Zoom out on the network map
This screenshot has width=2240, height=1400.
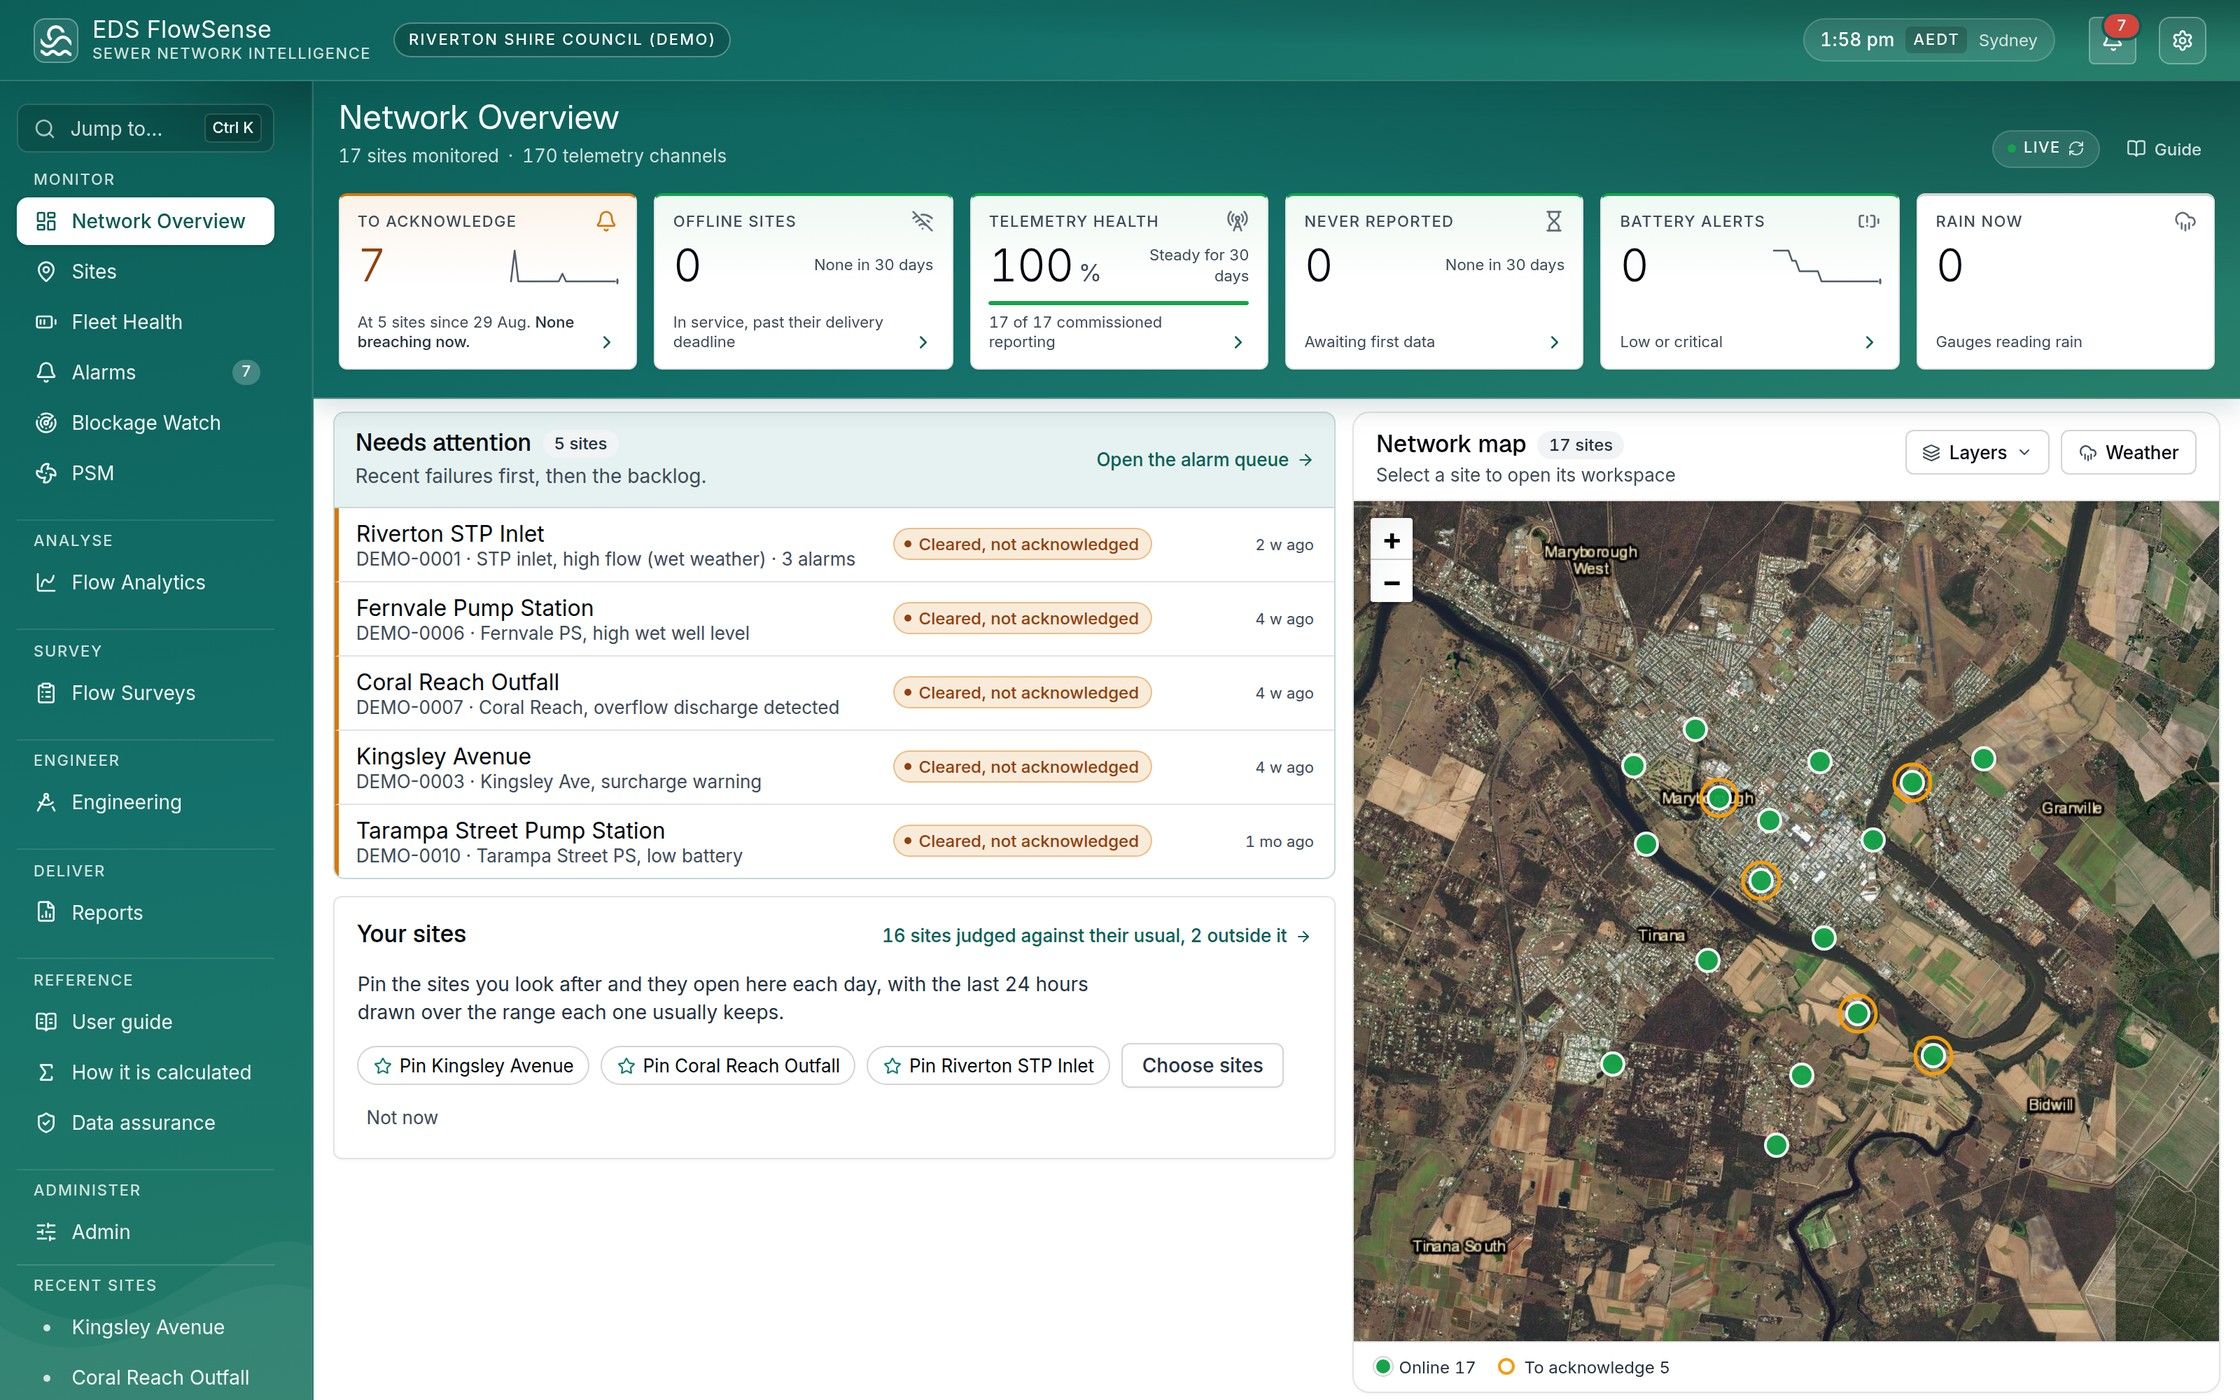[x=1391, y=582]
